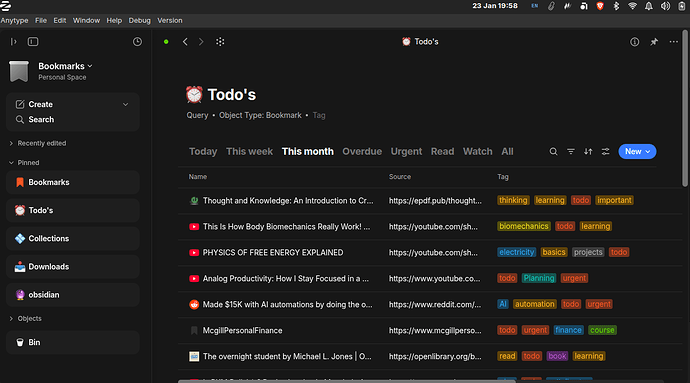
Task: Go back with the left arrow
Action: coord(185,41)
